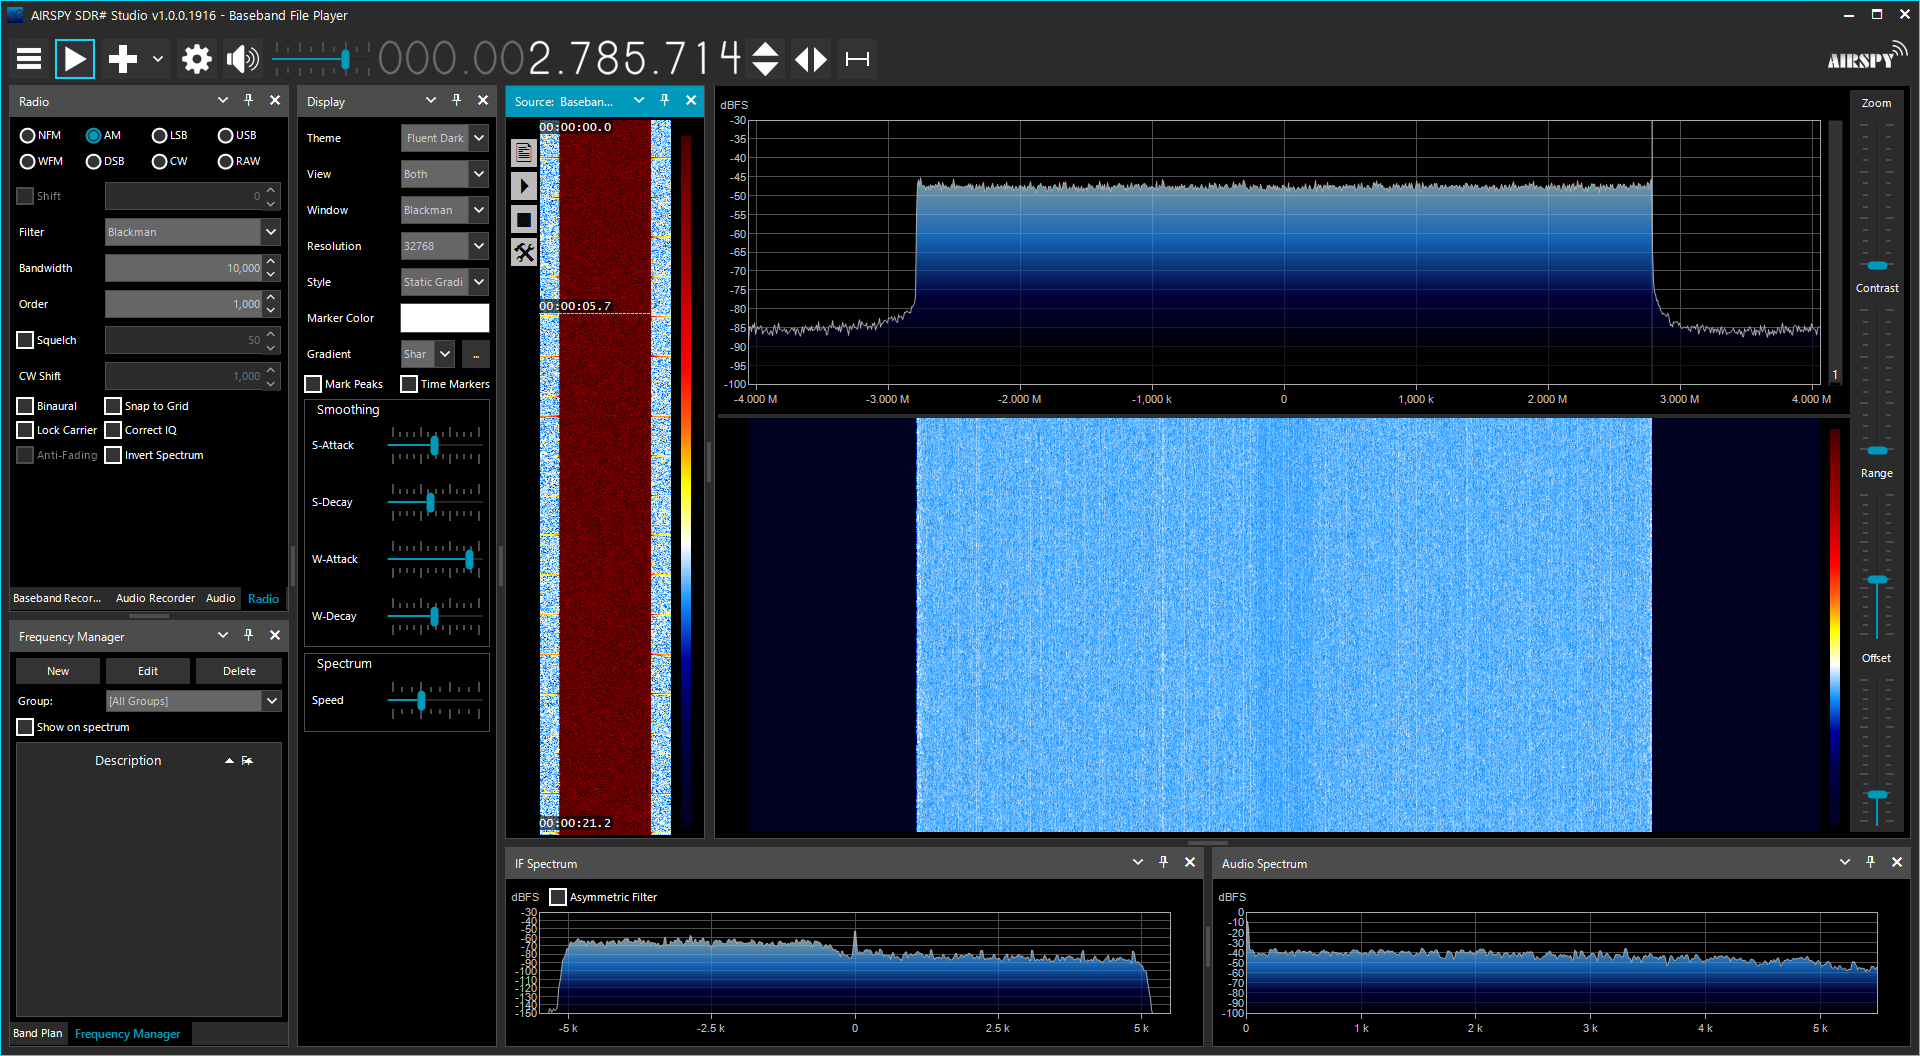Toggle the Mark Peaks checkbox
Image resolution: width=1920 pixels, height=1056 pixels.
(x=314, y=384)
